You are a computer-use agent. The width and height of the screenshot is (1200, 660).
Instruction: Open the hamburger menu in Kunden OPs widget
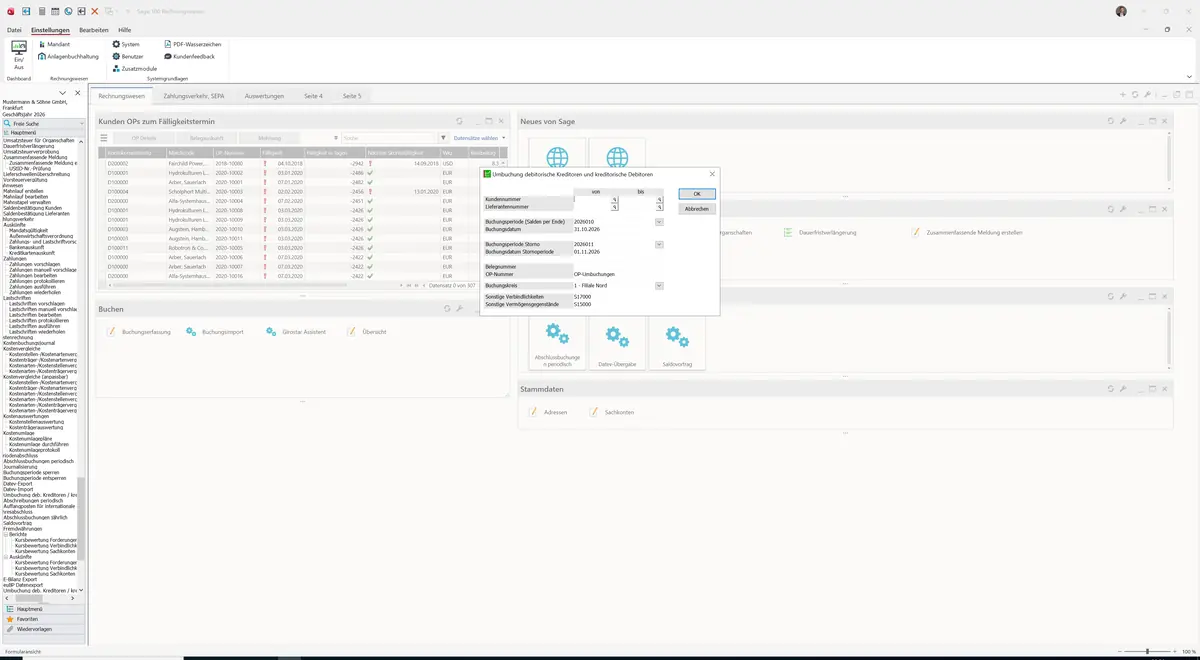(x=104, y=138)
